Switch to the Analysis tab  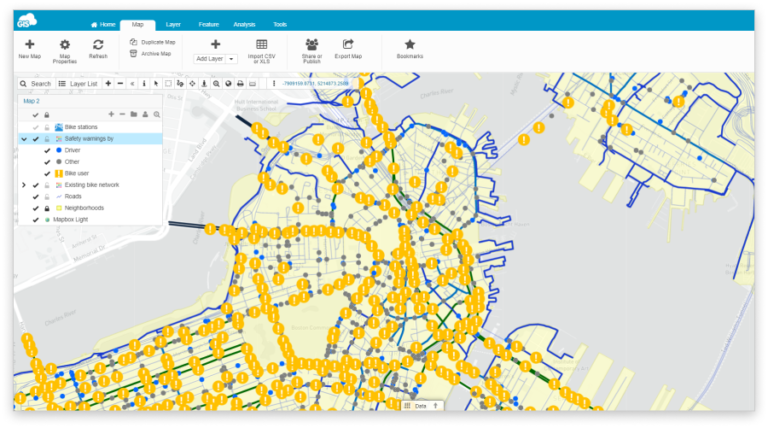click(244, 24)
